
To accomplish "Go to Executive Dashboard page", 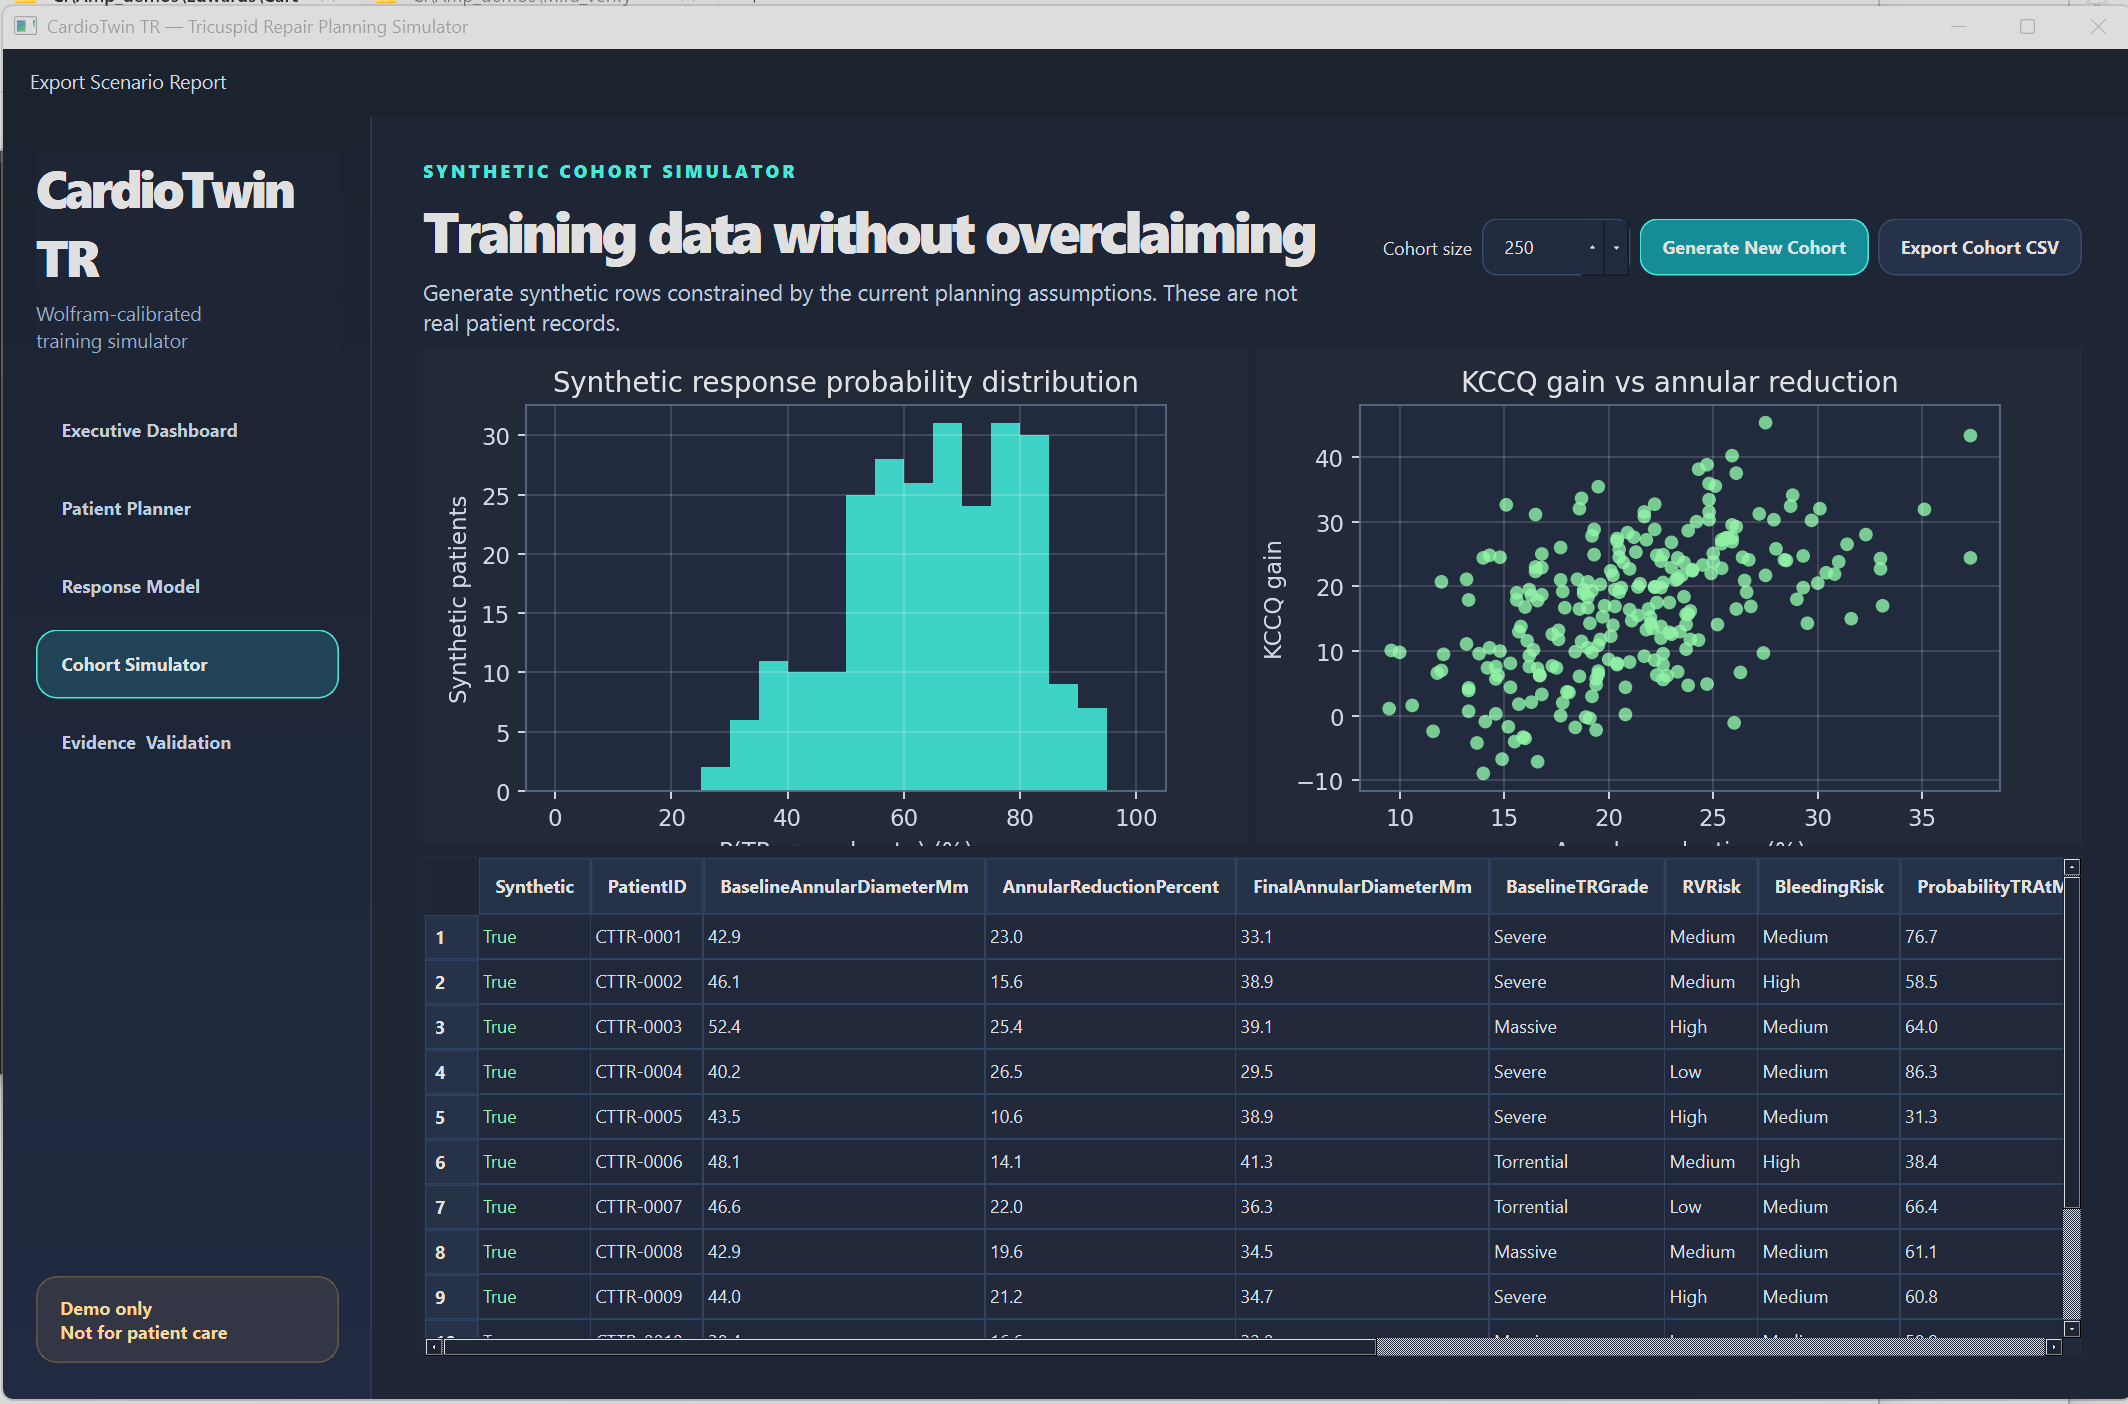I will pos(187,430).
